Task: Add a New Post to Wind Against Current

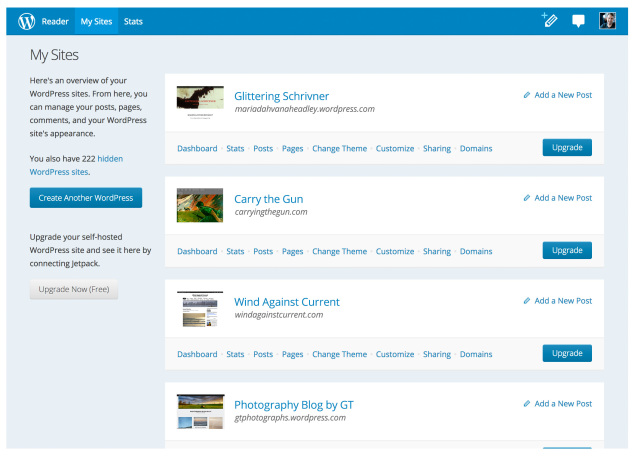Action: (558, 301)
